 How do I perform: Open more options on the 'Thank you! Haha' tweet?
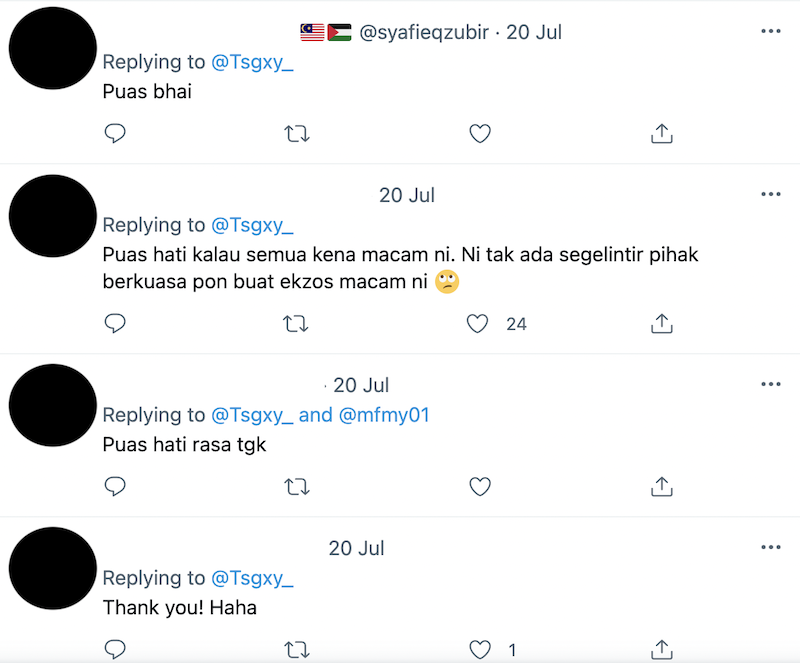point(770,548)
